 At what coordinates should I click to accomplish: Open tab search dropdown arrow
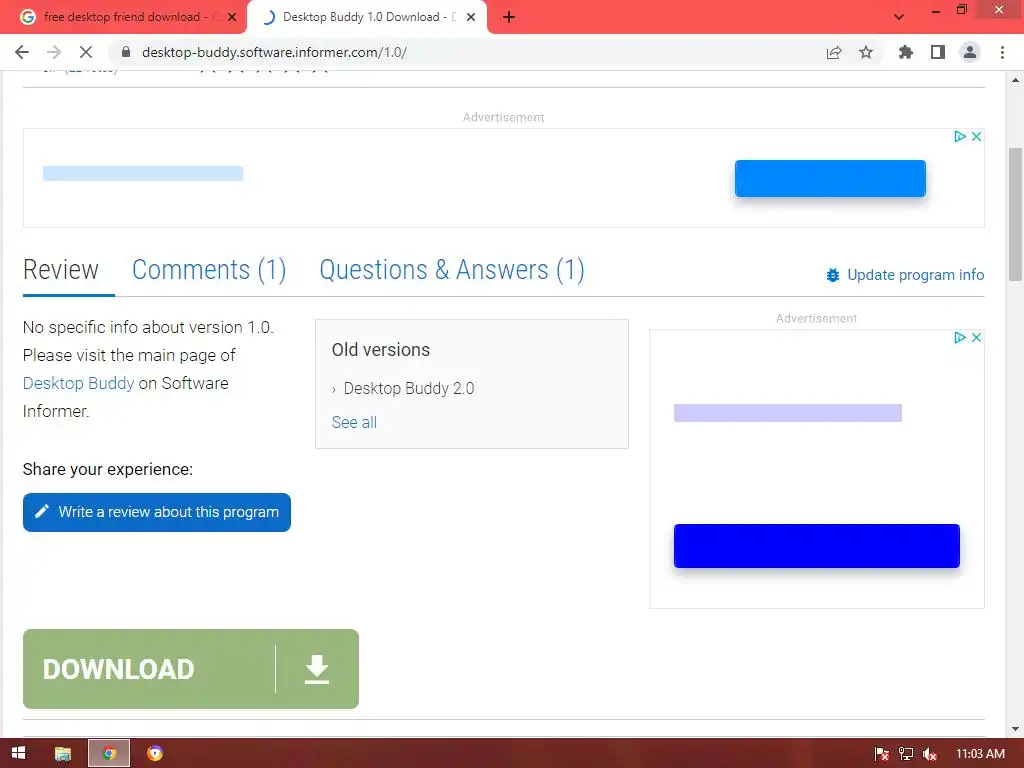[899, 17]
